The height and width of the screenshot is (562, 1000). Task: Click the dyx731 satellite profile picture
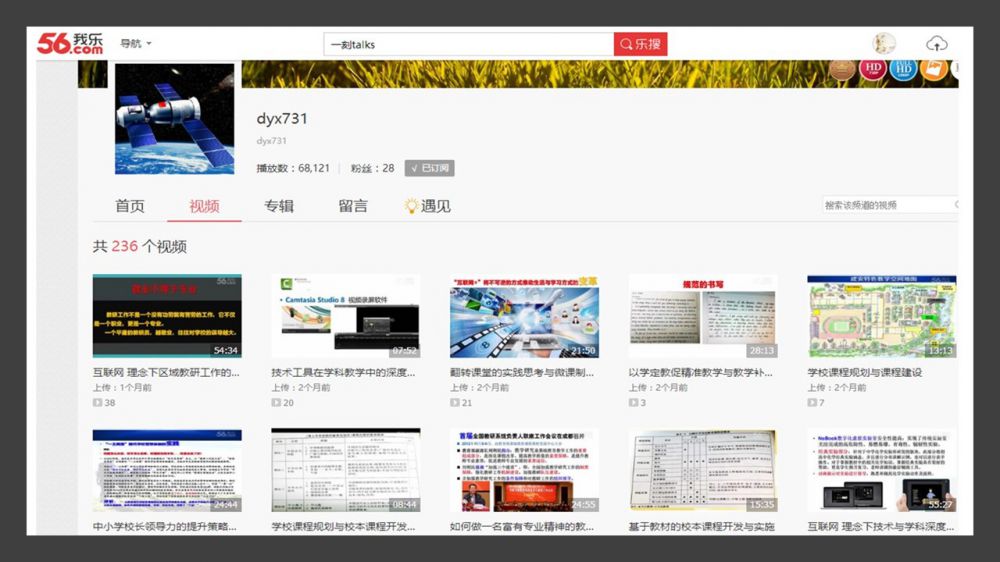coord(175,119)
